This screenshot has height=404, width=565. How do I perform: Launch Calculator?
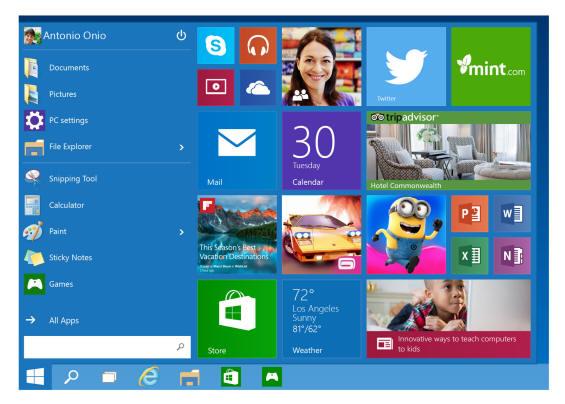(107, 205)
